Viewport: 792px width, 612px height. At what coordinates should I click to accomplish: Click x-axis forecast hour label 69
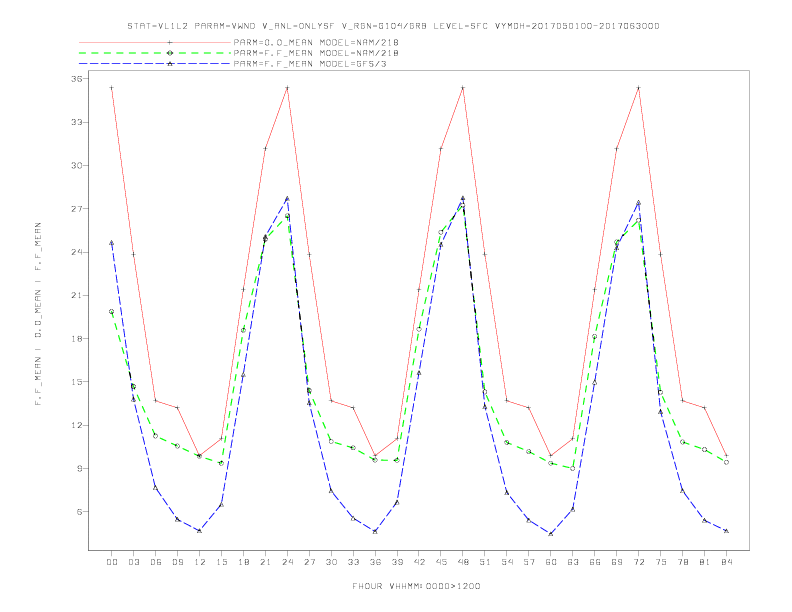pyautogui.click(x=617, y=562)
